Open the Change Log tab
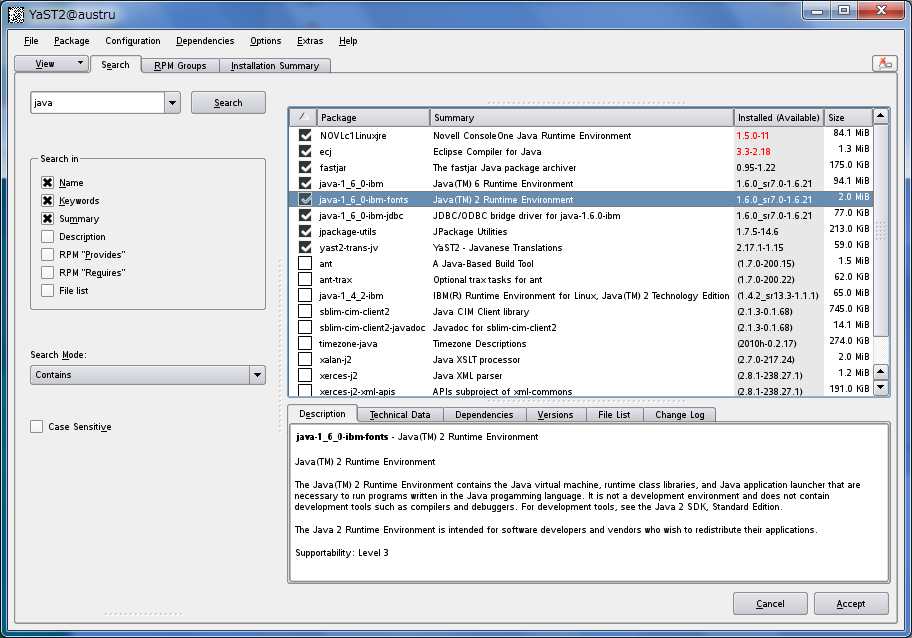The width and height of the screenshot is (912, 638). coord(679,415)
